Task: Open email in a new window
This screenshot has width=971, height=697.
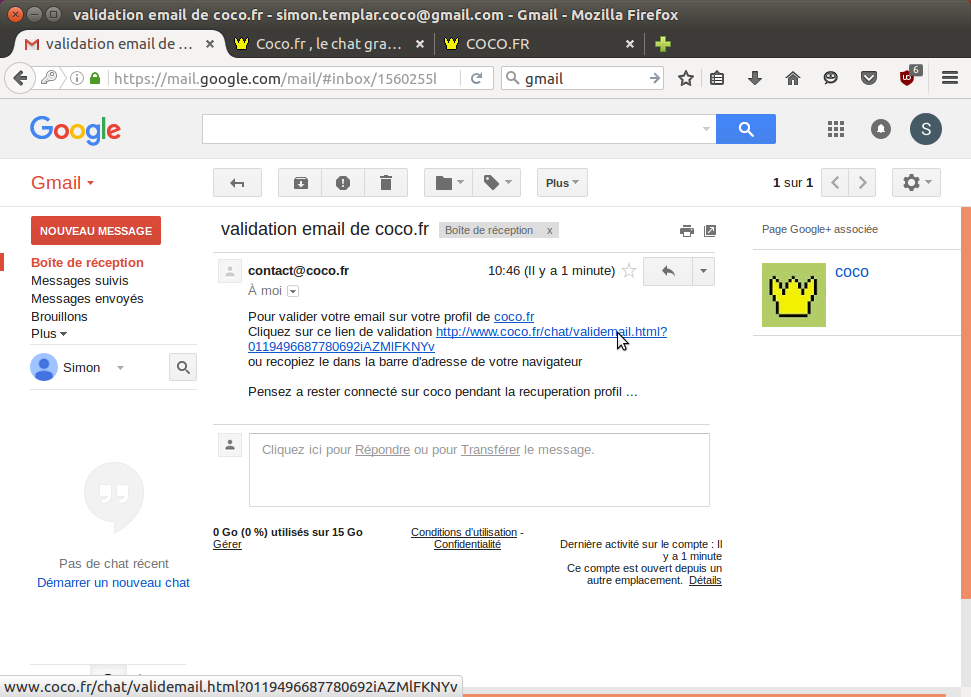Action: (710, 231)
